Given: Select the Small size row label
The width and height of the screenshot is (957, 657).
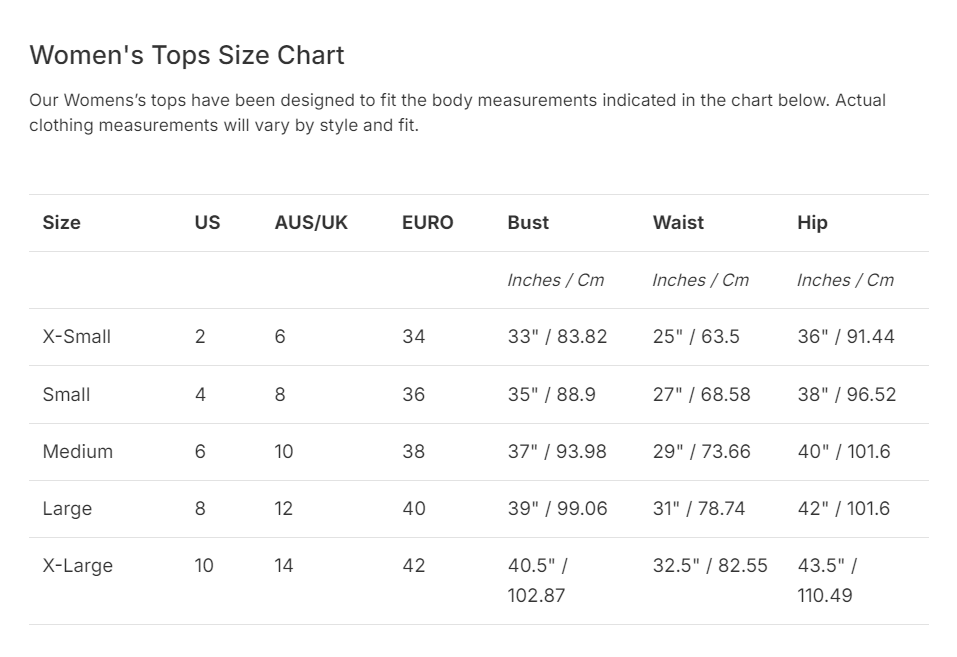Looking at the screenshot, I should pos(67,394).
